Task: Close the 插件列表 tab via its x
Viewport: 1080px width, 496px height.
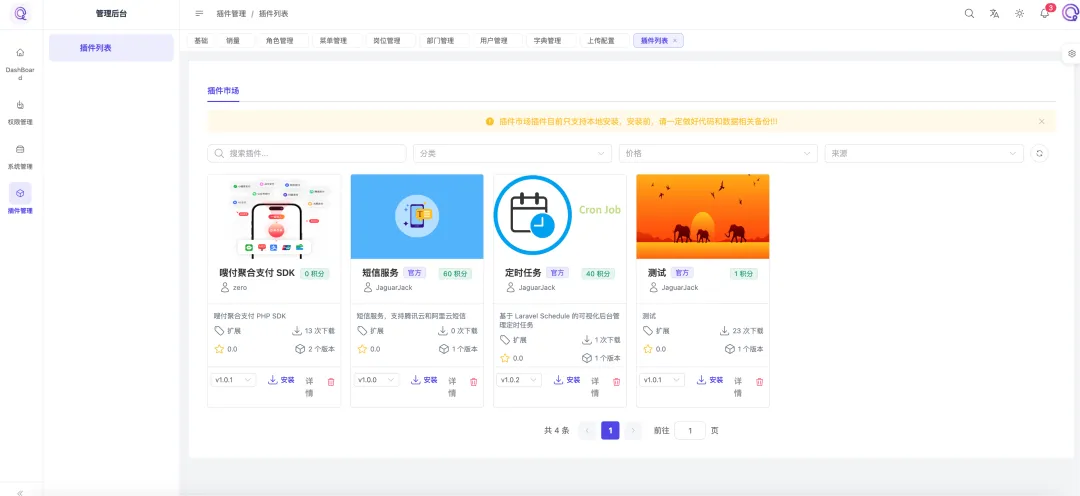Action: 675,41
